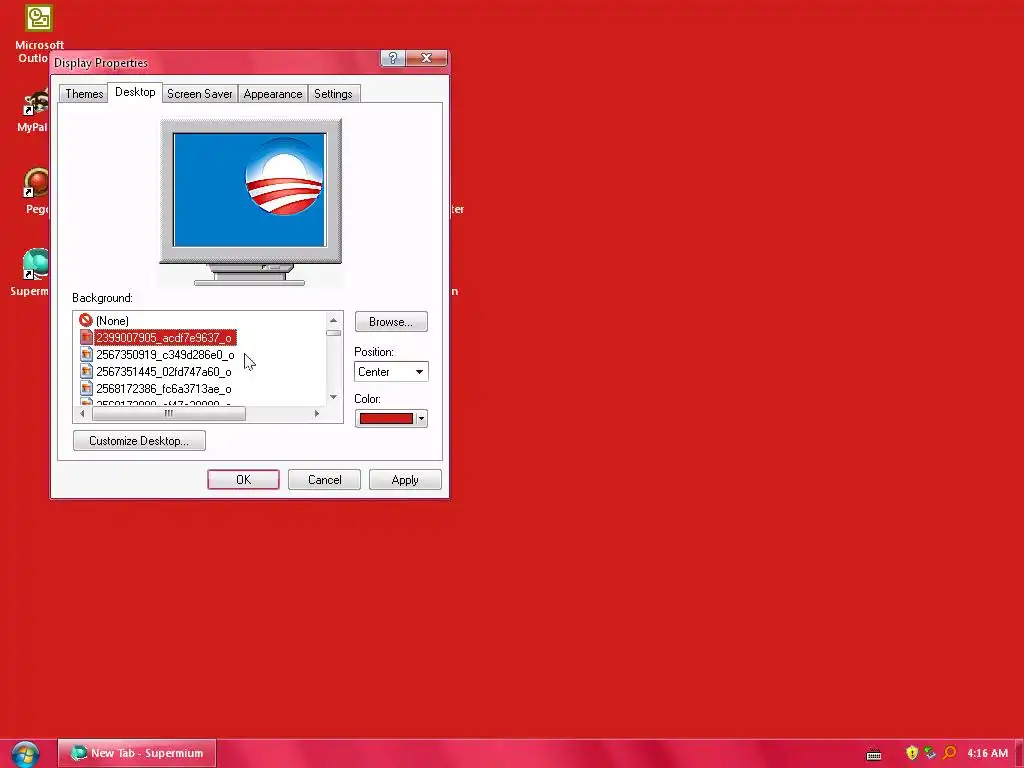
Task: Click background list scroll up arrow
Action: pos(334,320)
